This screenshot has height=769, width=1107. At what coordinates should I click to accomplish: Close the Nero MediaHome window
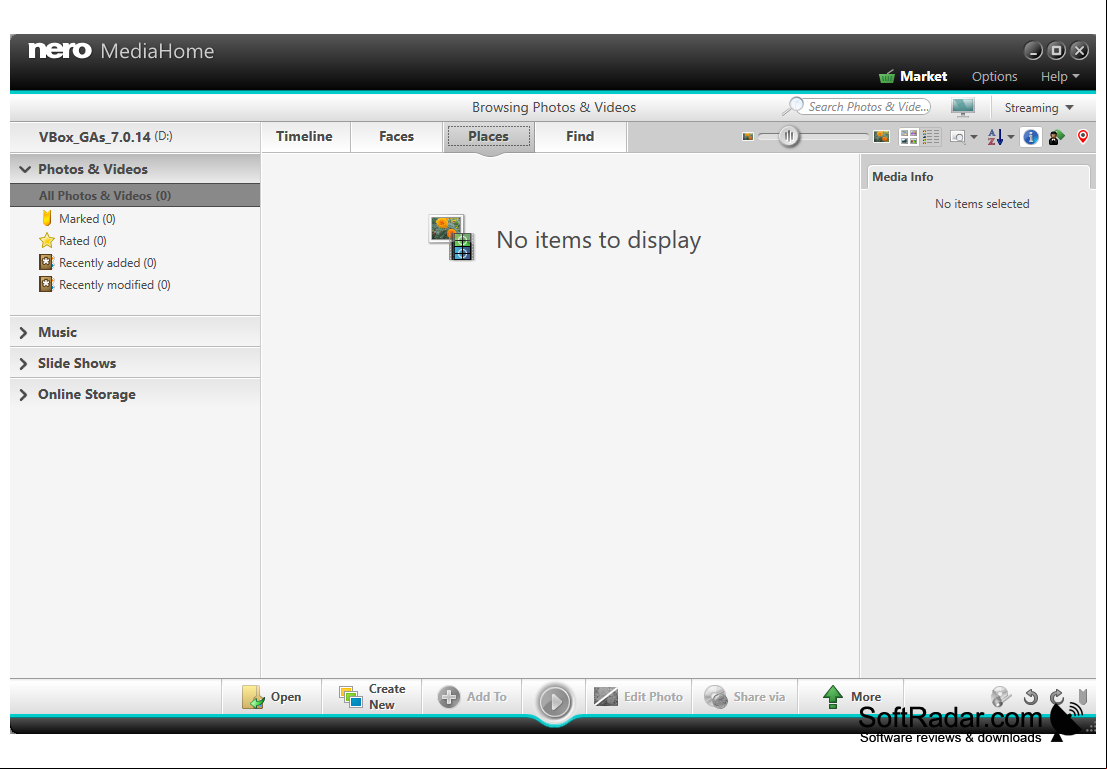1079,50
